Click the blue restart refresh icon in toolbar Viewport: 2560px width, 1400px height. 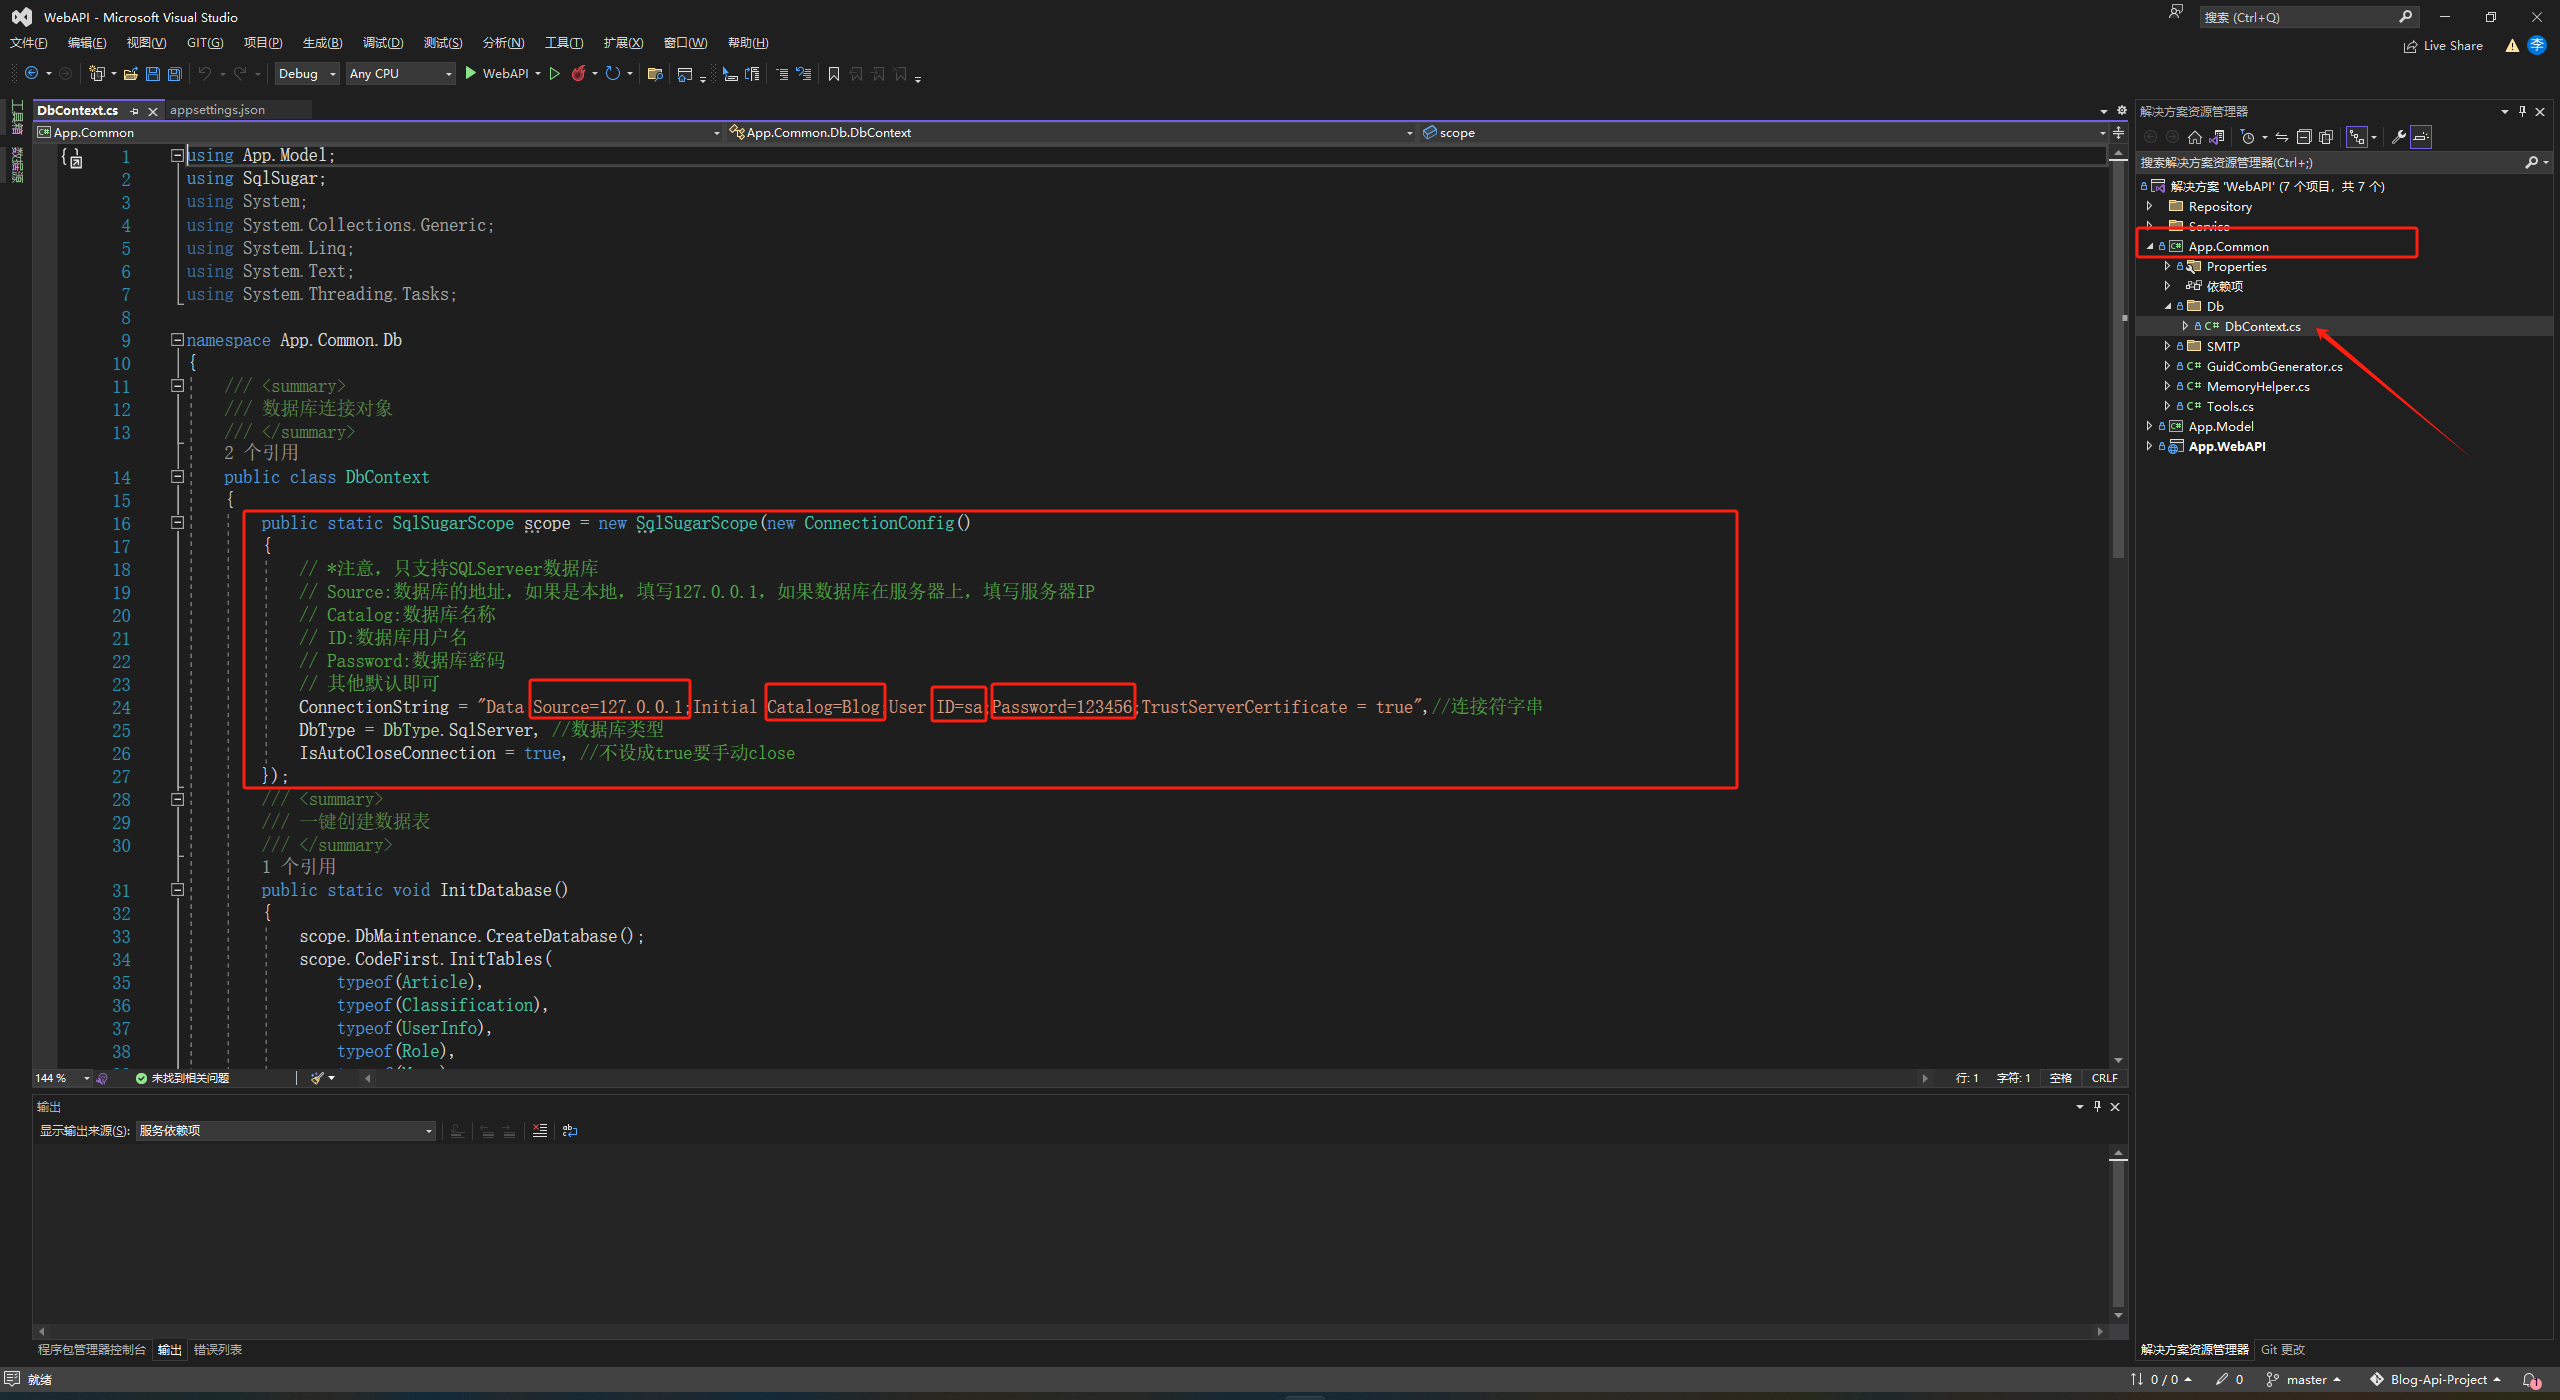coord(612,73)
